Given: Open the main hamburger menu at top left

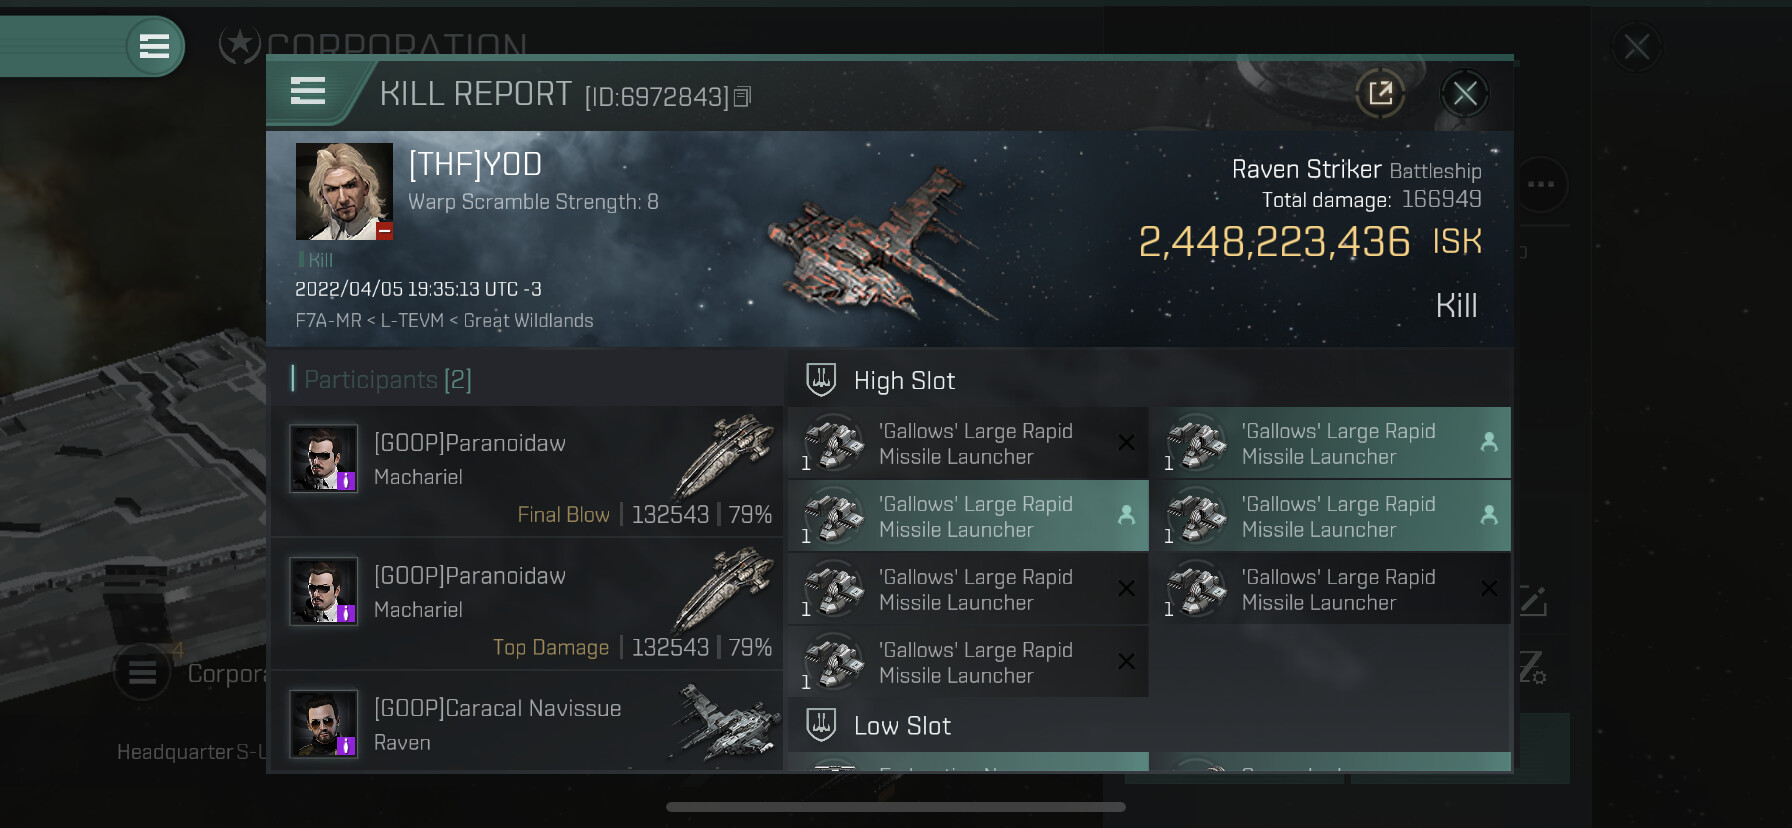Looking at the screenshot, I should pos(154,46).
